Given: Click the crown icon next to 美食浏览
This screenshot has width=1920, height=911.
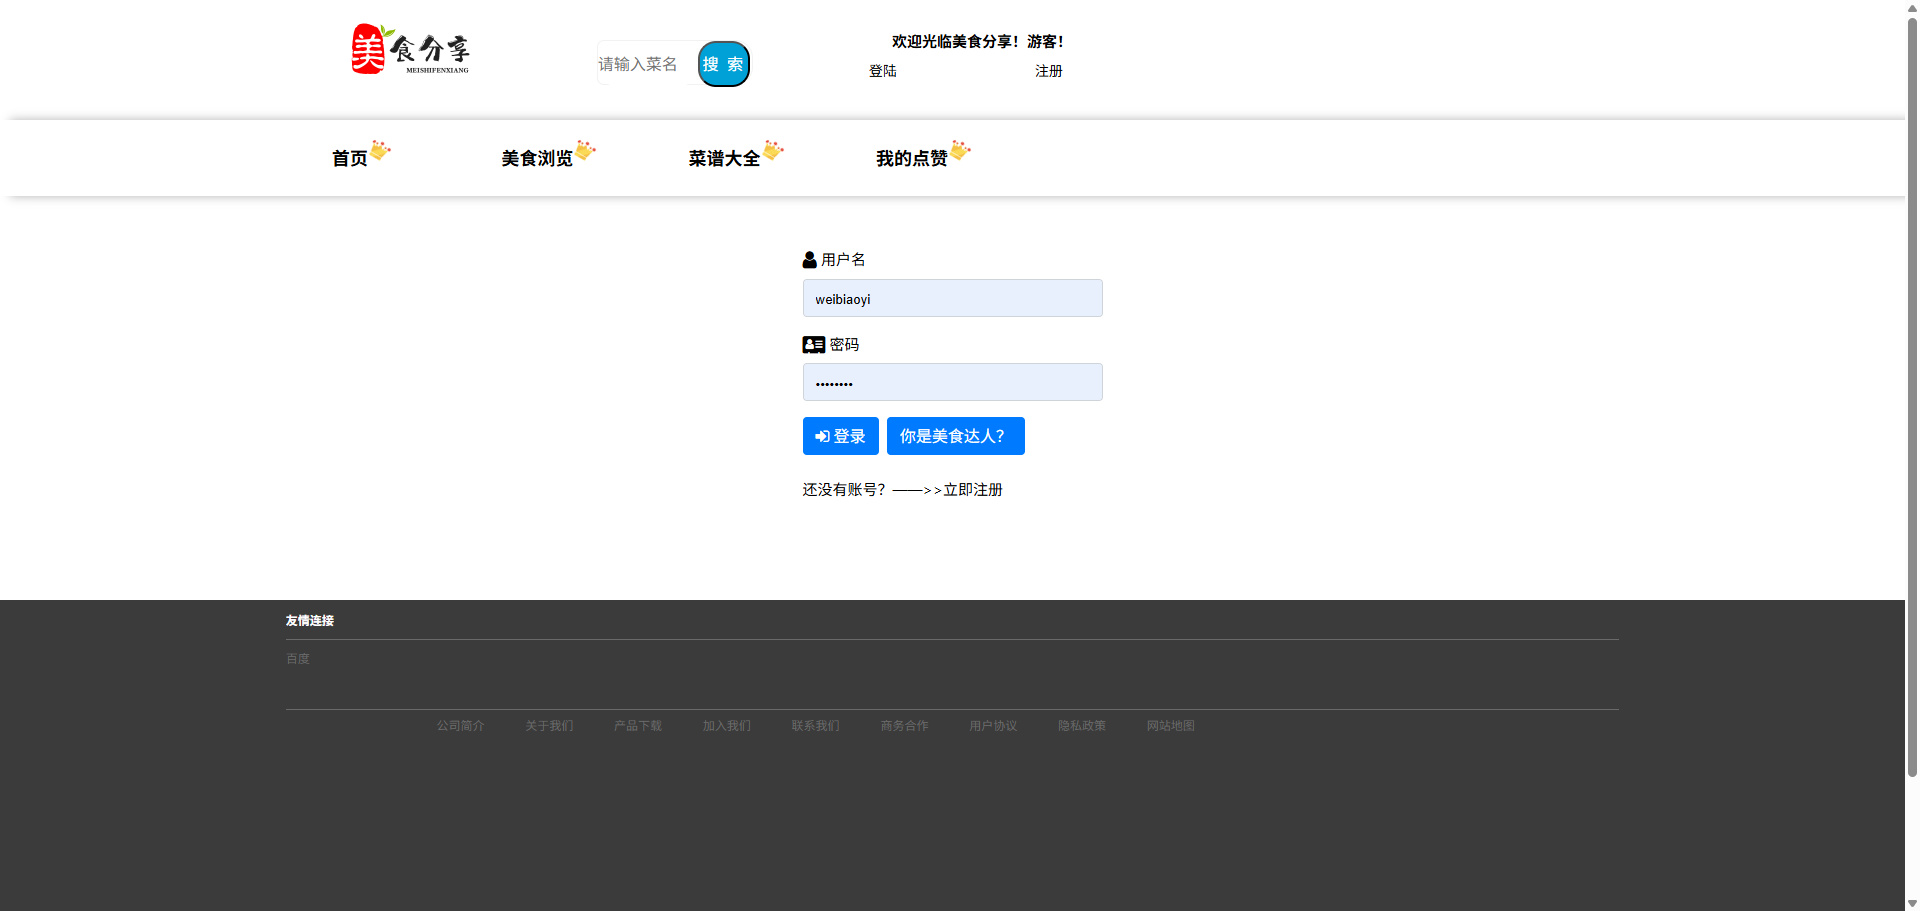Looking at the screenshot, I should (x=585, y=151).
